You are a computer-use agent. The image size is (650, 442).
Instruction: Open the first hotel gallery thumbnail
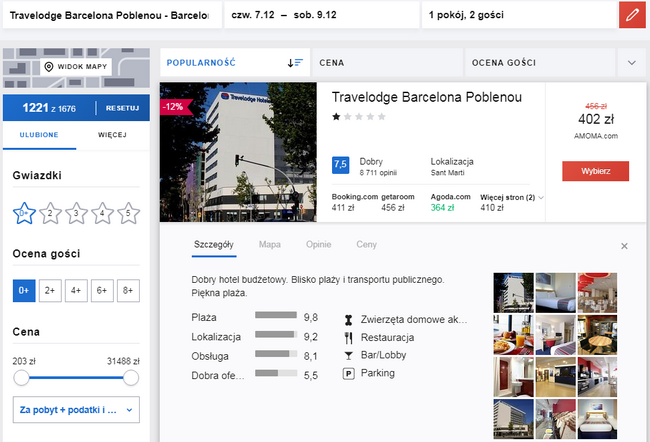513,293
